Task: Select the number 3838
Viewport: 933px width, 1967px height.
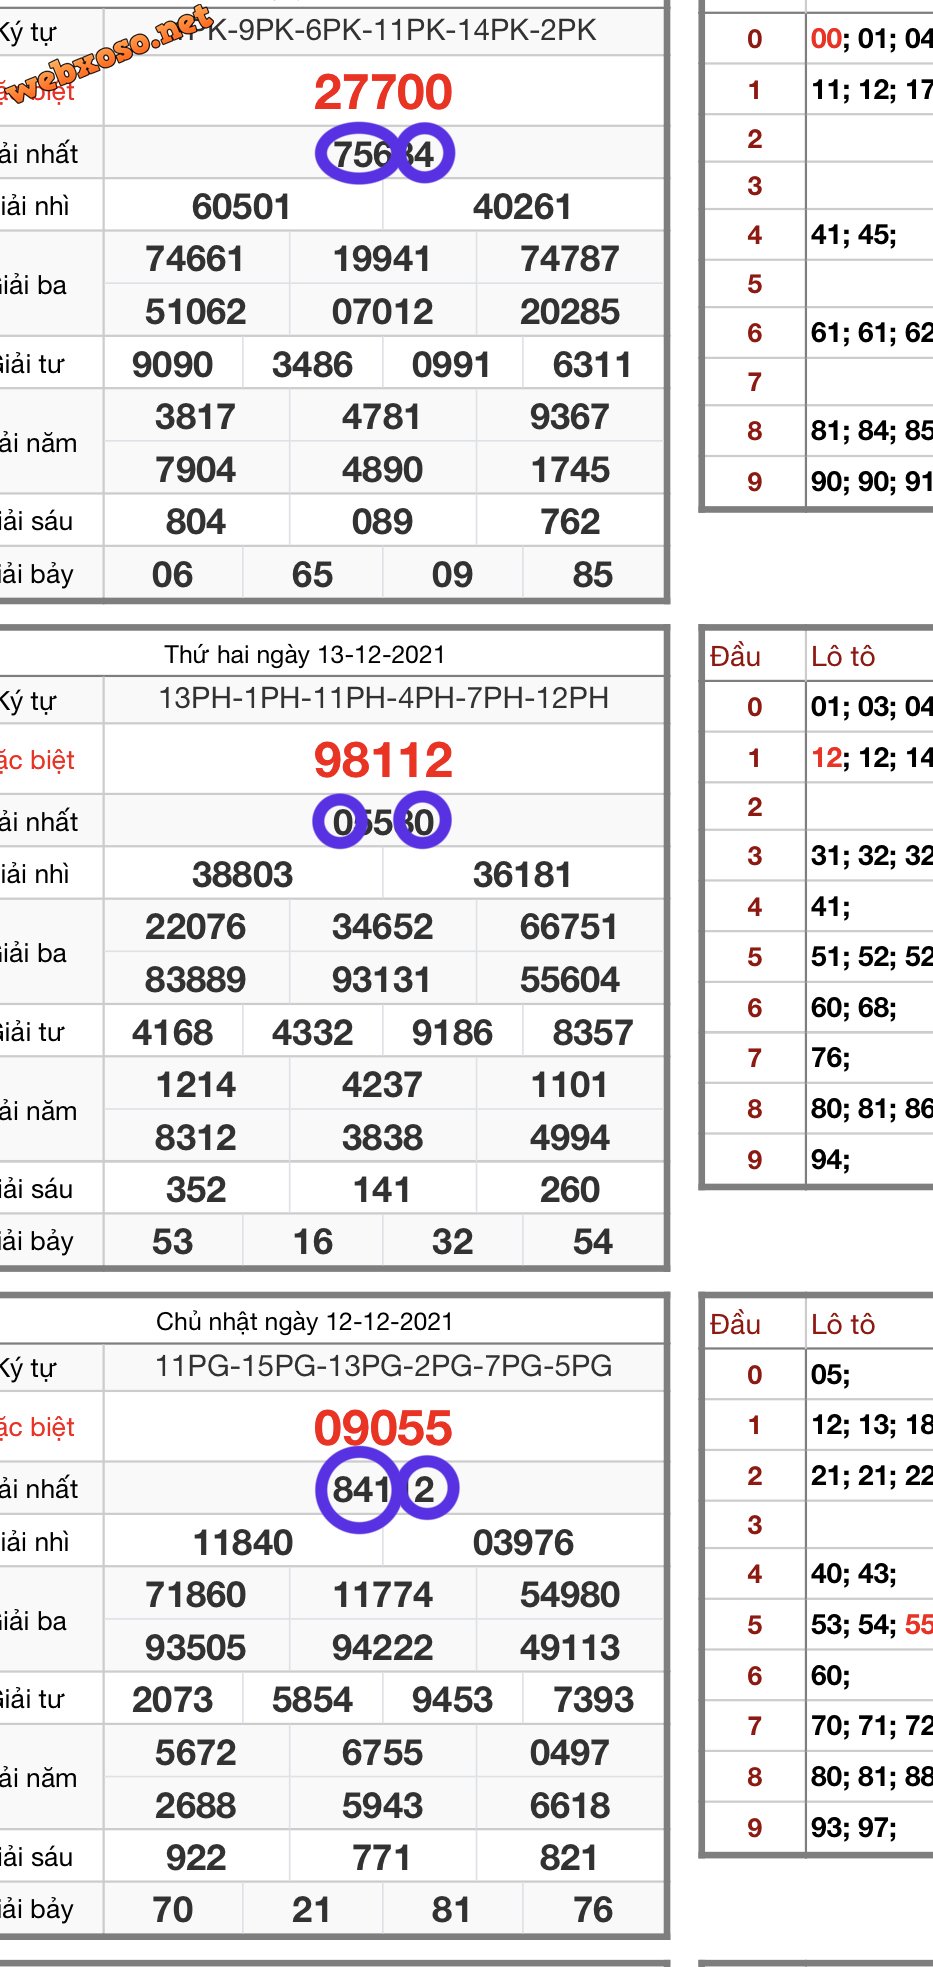Action: [x=382, y=1138]
